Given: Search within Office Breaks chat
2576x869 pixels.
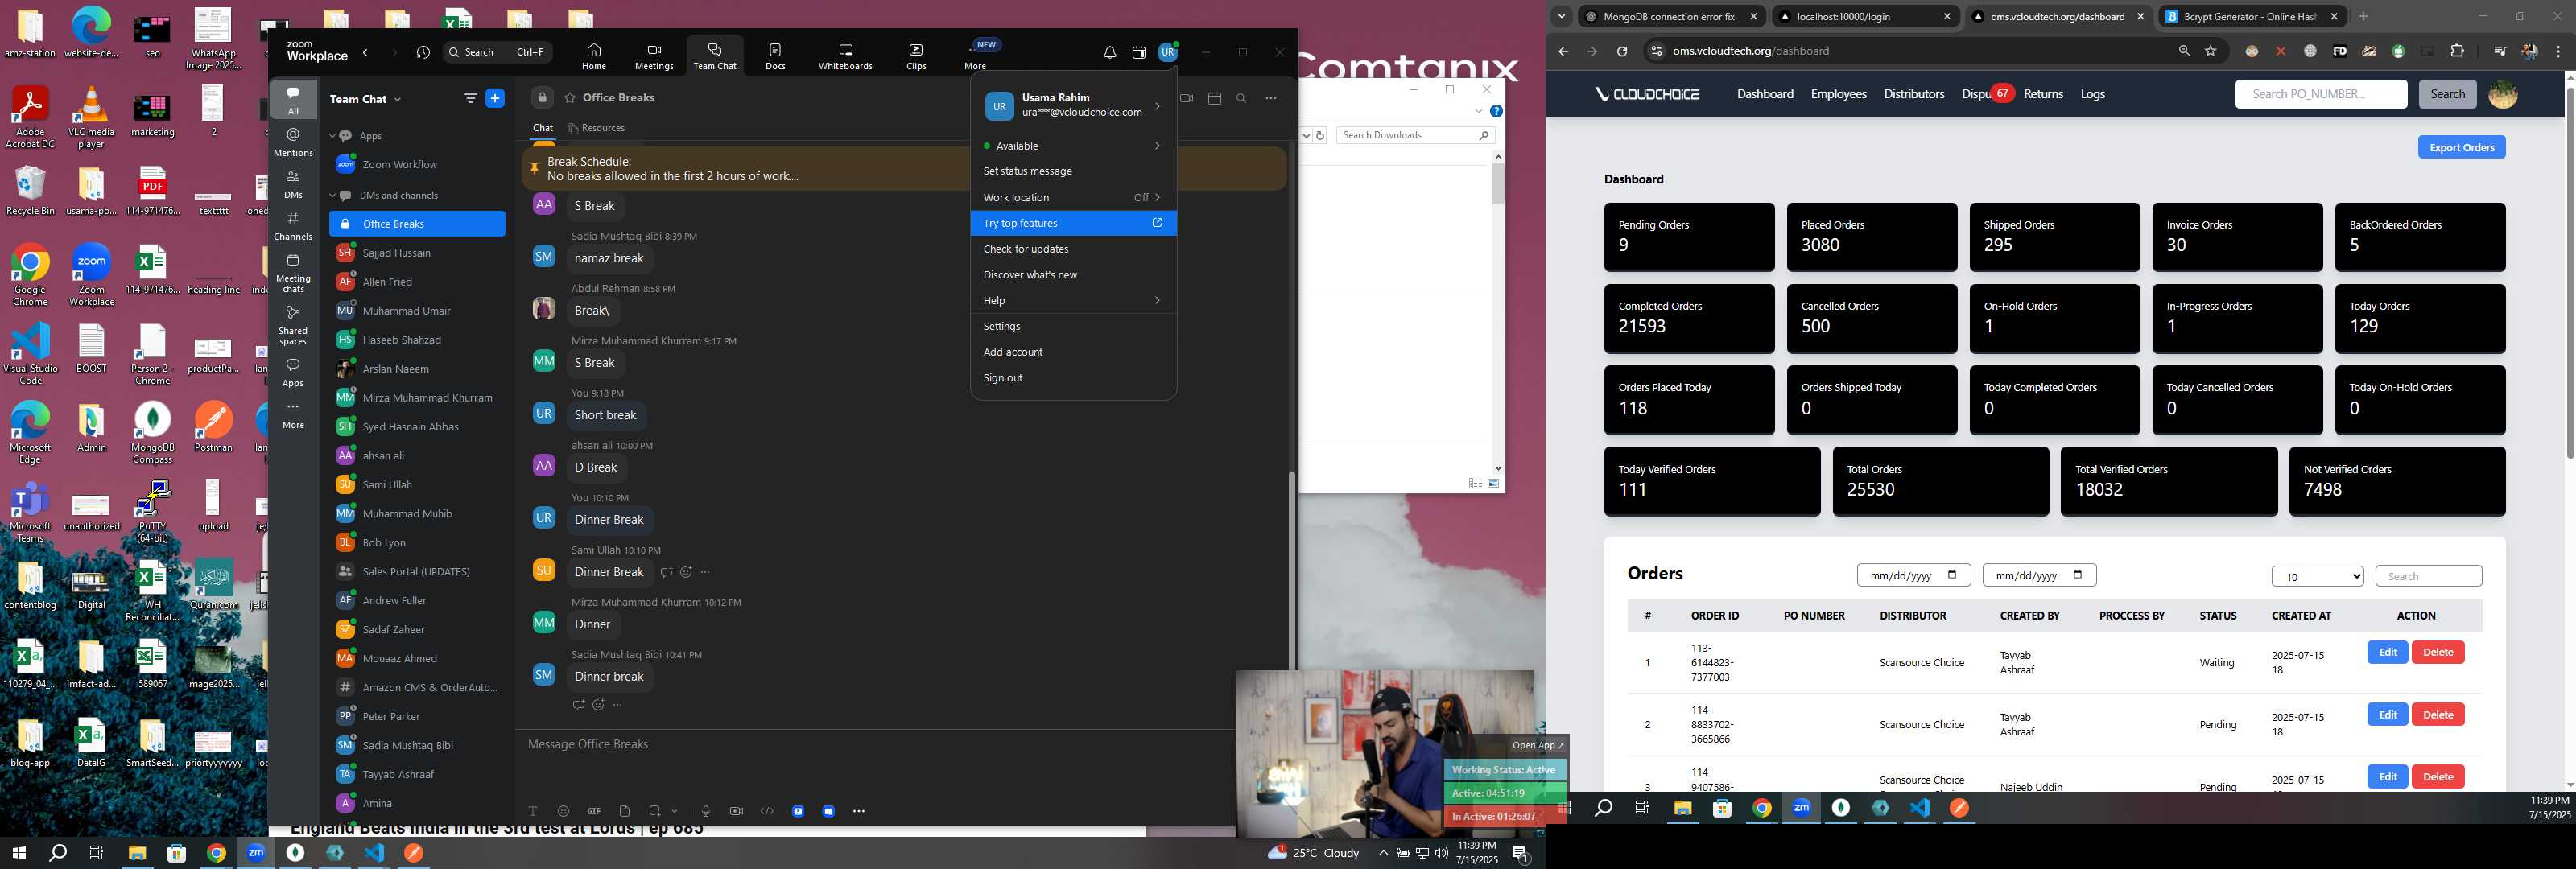Looking at the screenshot, I should [1241, 98].
